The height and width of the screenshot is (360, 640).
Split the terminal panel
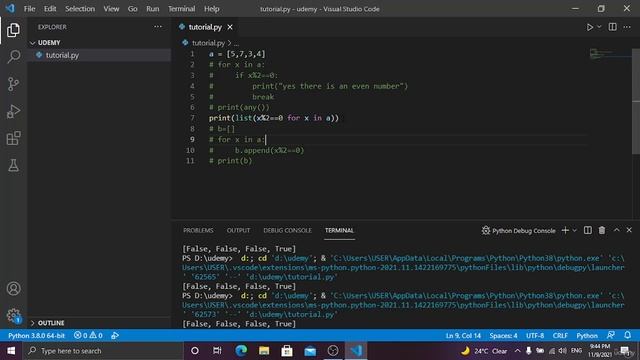(x=588, y=231)
